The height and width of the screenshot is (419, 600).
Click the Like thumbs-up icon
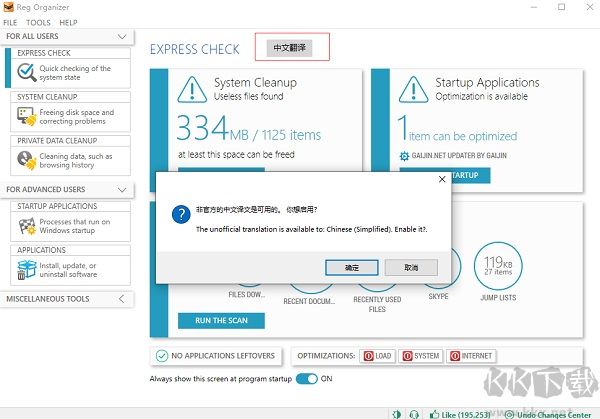[434, 414]
